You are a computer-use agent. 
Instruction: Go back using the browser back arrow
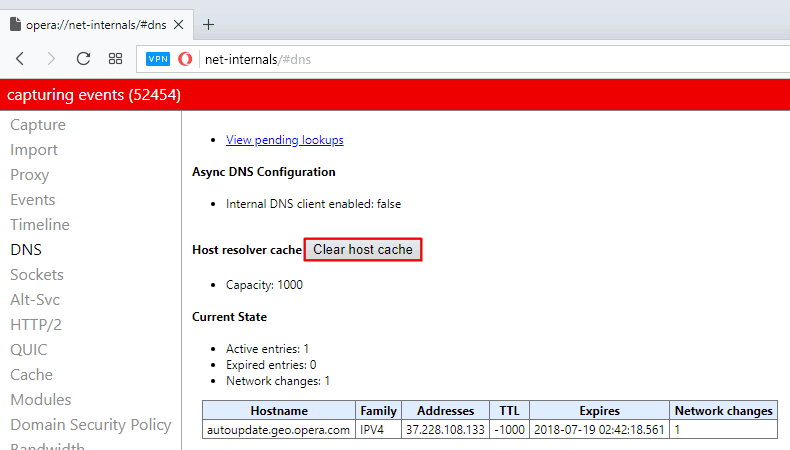coord(20,59)
